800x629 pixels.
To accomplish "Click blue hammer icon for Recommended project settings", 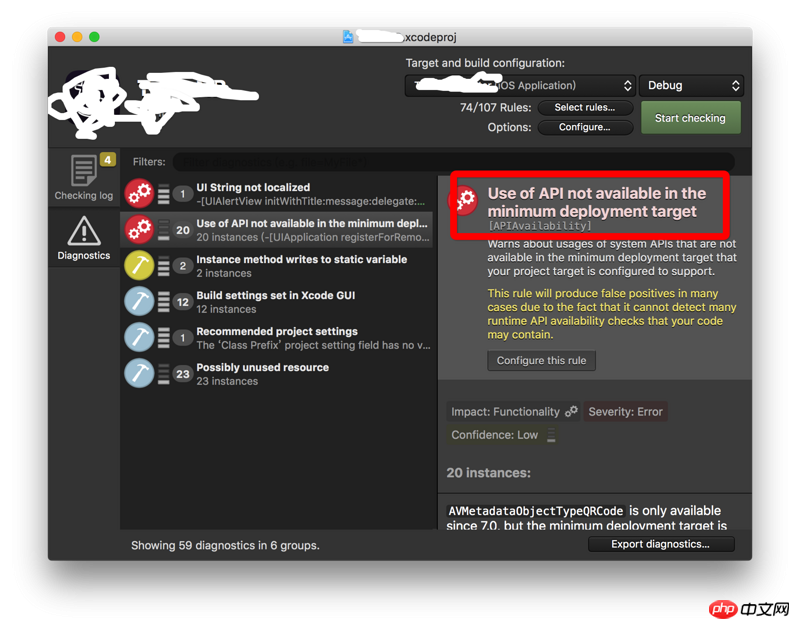I will (139, 338).
